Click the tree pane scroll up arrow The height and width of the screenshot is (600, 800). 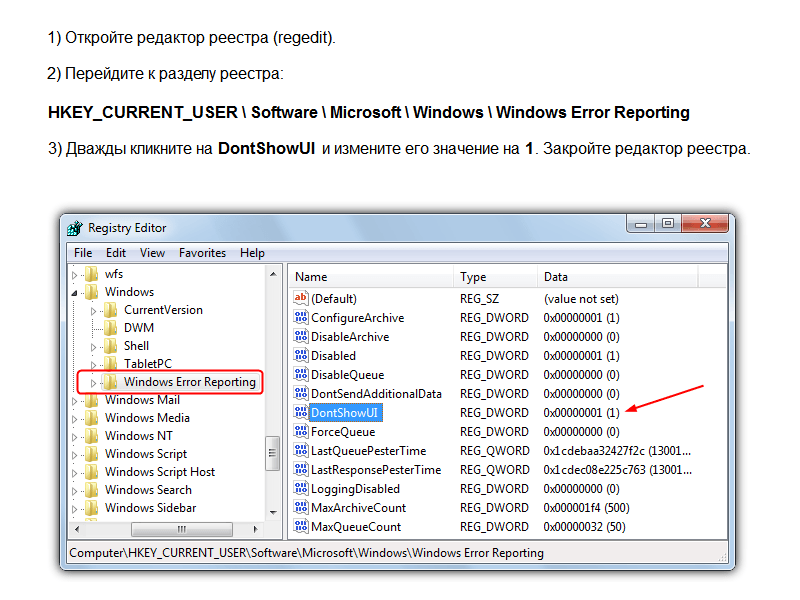tap(273, 274)
